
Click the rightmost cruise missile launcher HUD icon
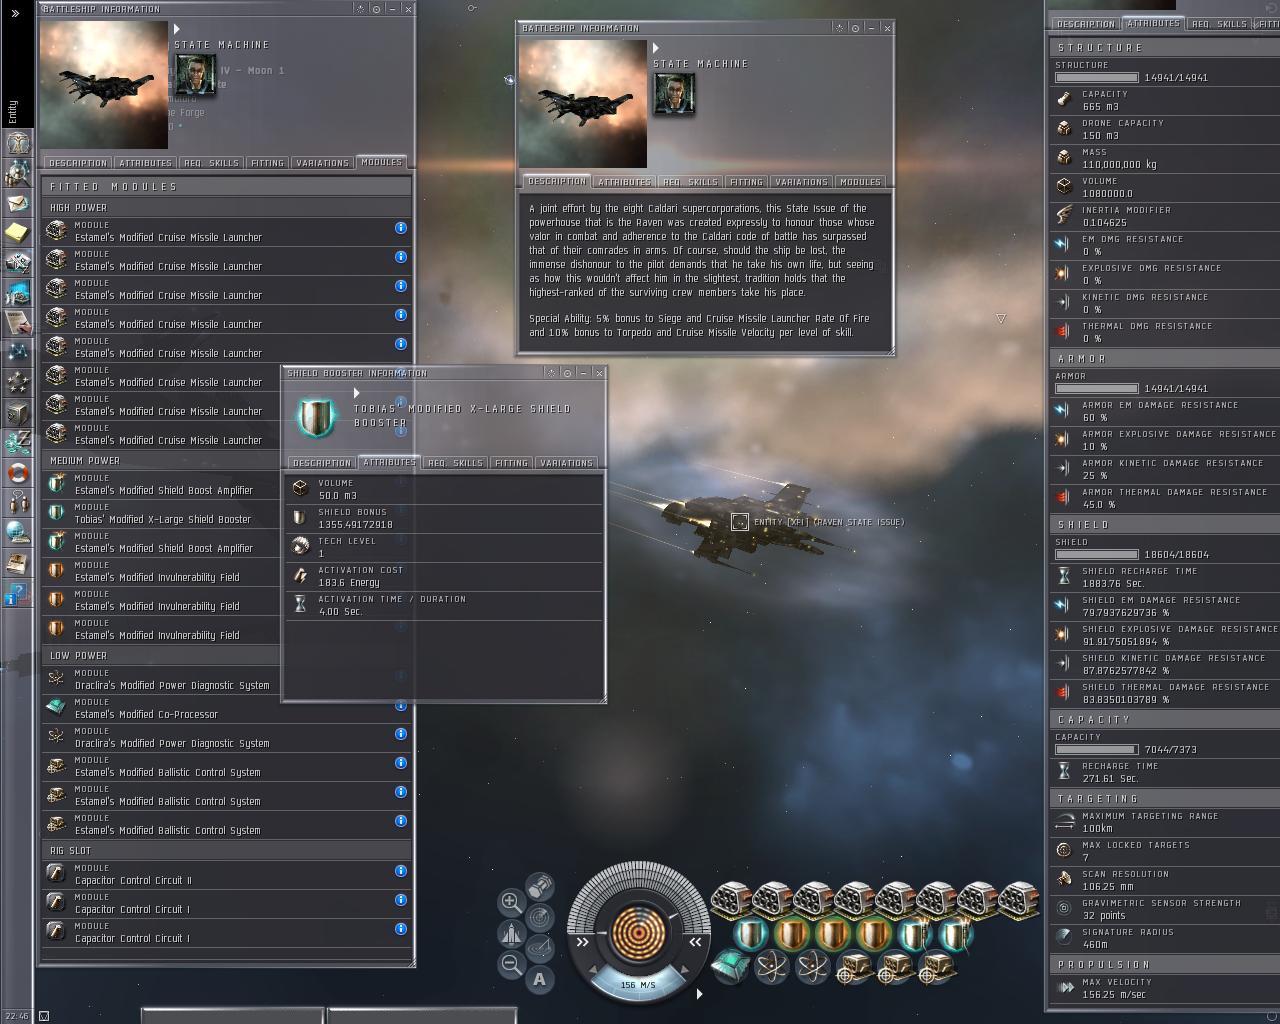click(x=1018, y=900)
